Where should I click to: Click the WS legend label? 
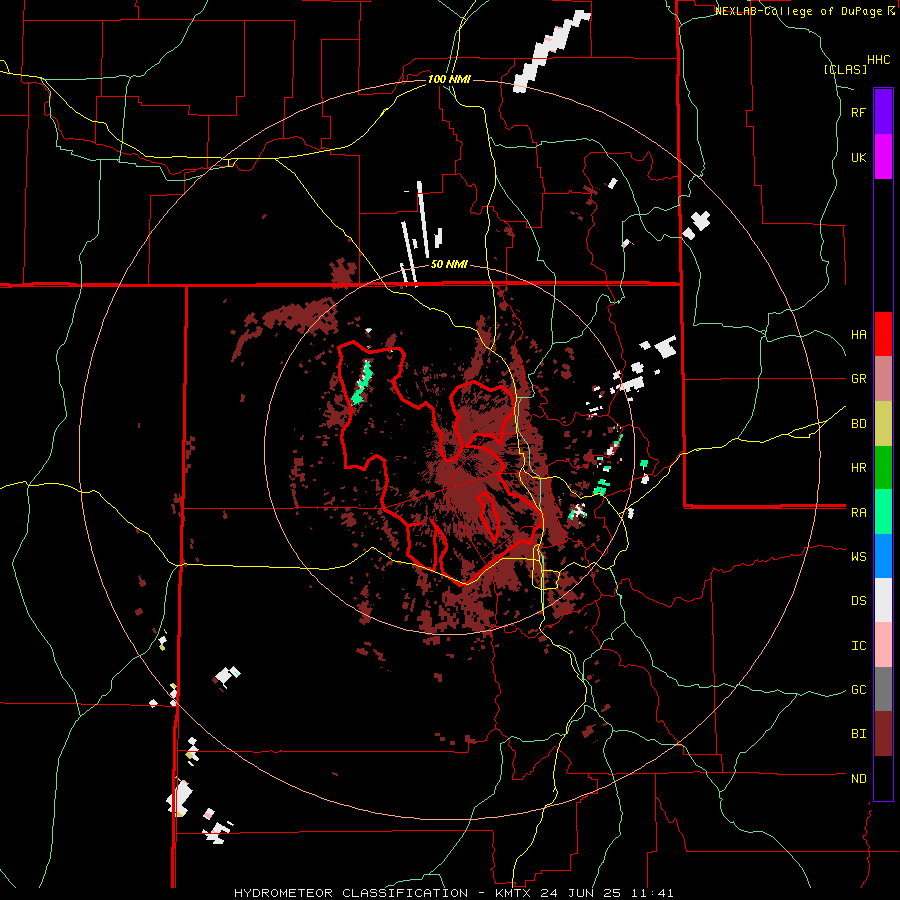pos(858,557)
